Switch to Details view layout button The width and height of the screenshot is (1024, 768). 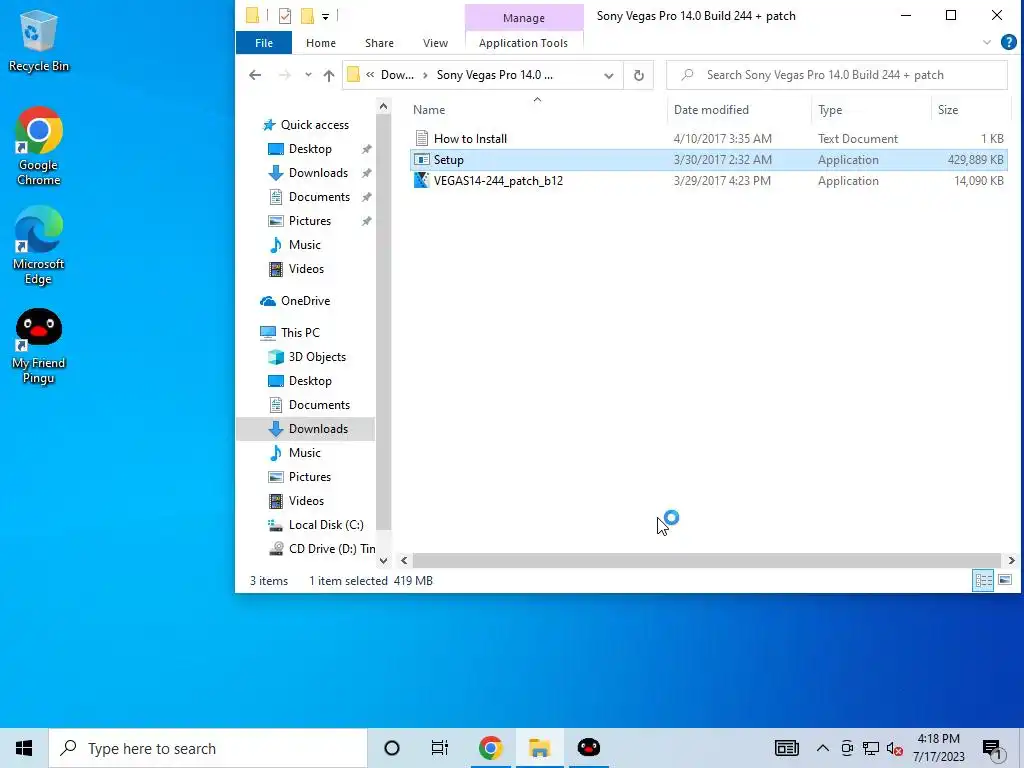(983, 581)
